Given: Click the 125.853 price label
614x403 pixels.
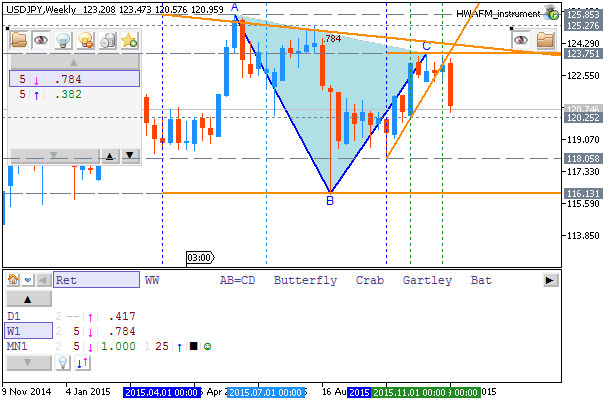Looking at the screenshot, I should 583,14.
